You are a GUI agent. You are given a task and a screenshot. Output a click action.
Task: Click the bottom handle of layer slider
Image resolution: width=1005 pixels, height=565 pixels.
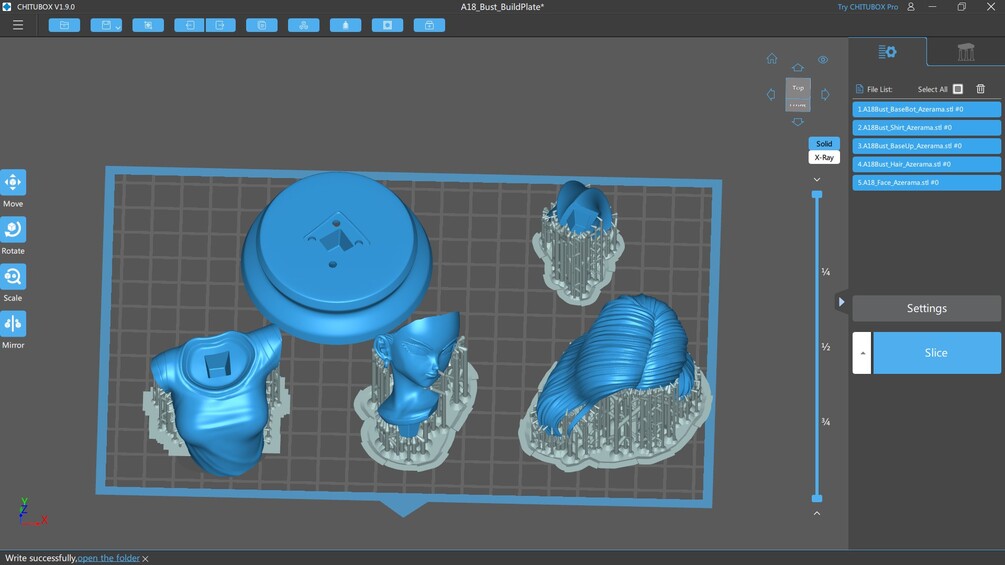pos(817,498)
